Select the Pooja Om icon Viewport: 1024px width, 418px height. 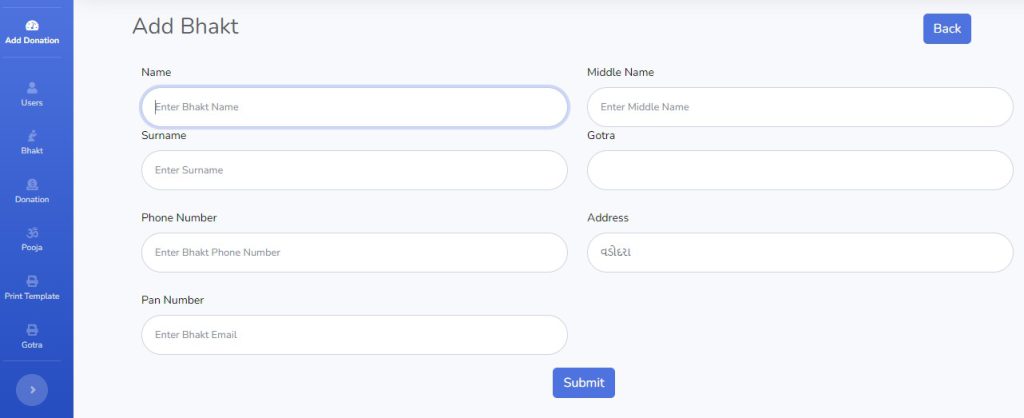click(32, 233)
